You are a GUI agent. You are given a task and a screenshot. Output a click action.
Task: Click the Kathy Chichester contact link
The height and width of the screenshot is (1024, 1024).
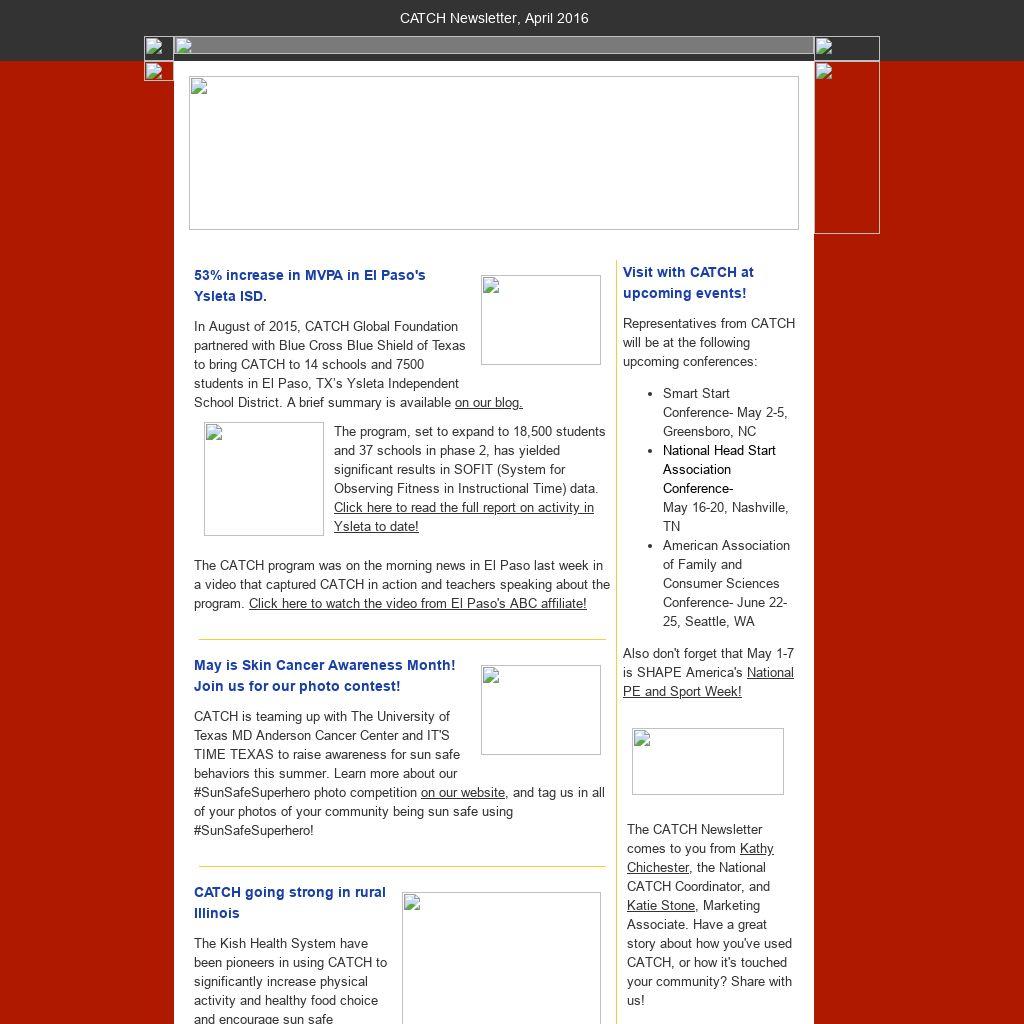[x=700, y=858]
